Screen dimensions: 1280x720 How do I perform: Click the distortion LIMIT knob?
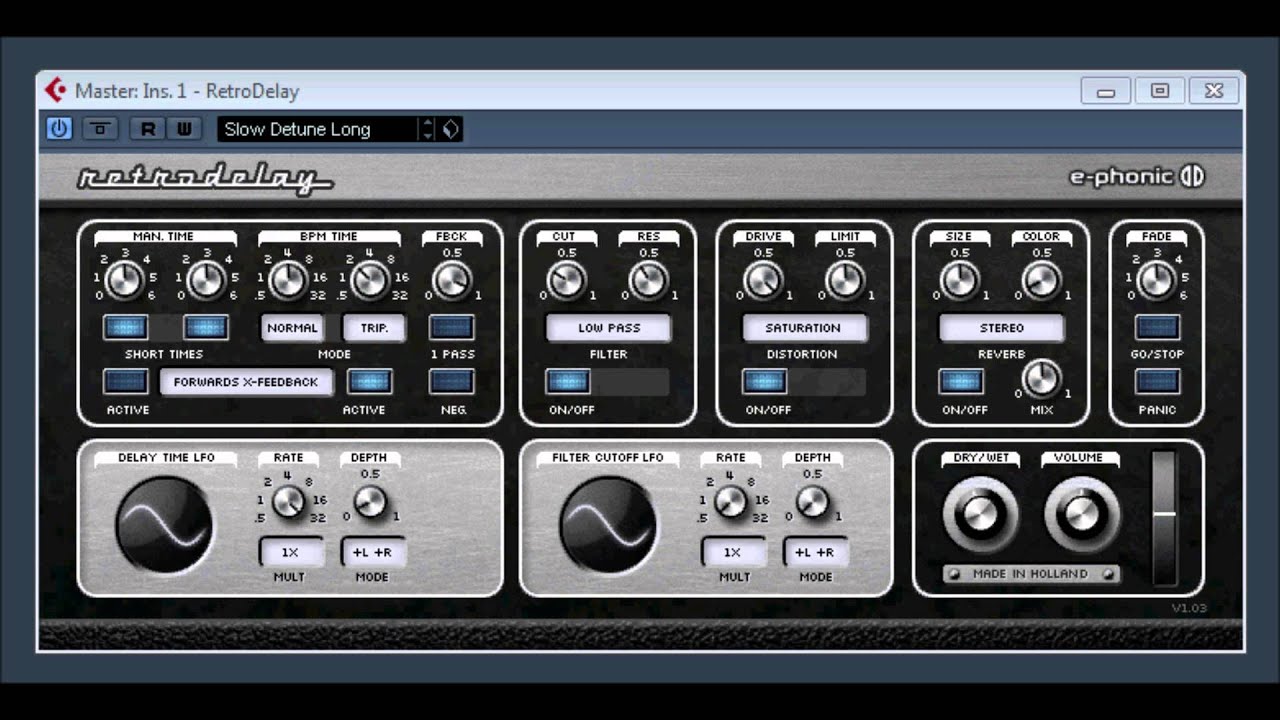845,281
